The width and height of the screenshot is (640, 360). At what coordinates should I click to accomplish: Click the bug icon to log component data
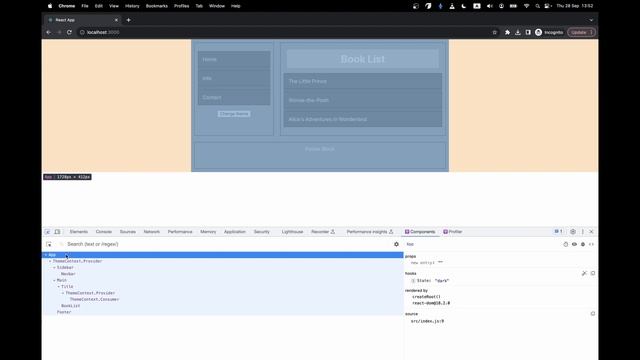[583, 244]
